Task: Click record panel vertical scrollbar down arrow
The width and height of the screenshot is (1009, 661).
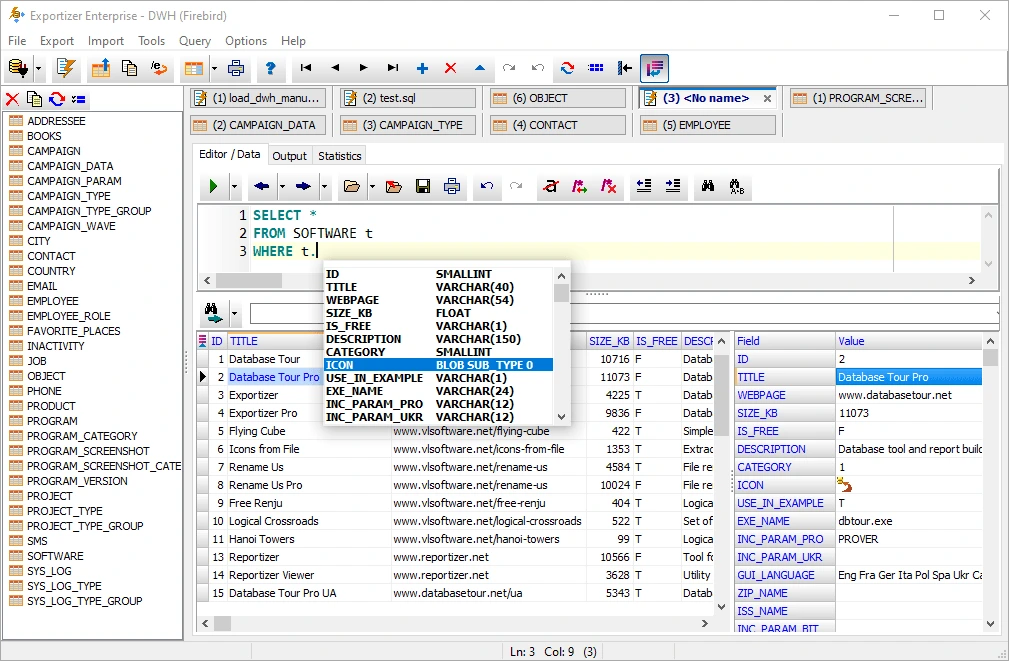Action: click(990, 623)
